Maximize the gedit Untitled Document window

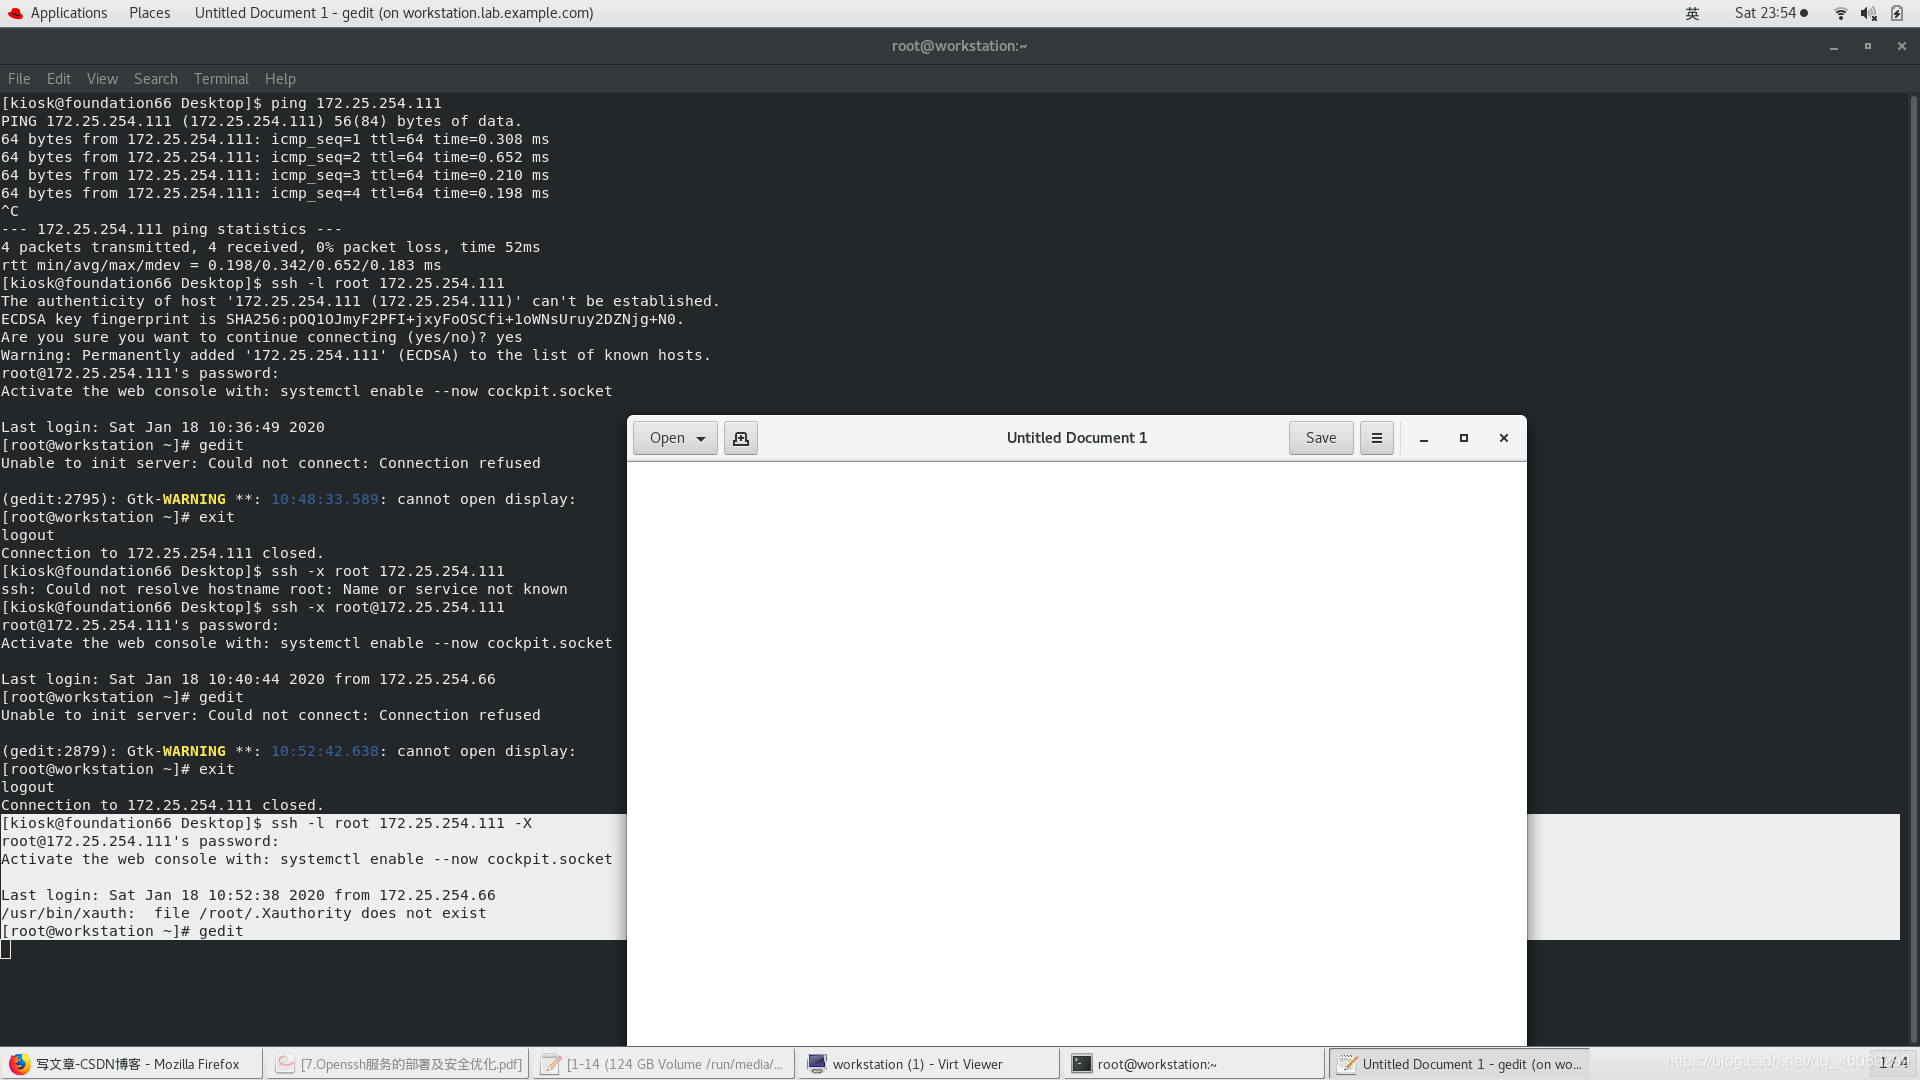1464,438
